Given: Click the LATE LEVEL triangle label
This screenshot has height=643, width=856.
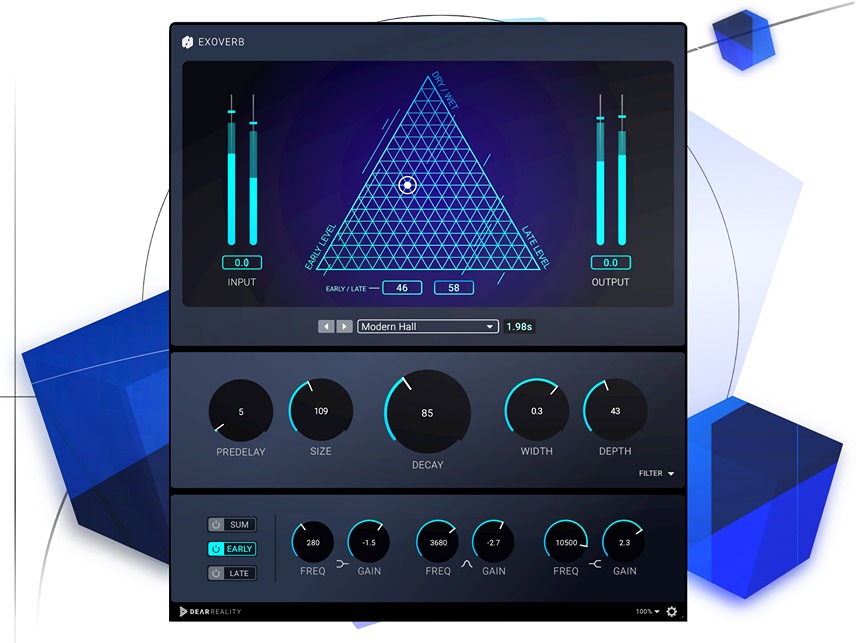Looking at the screenshot, I should (x=535, y=247).
